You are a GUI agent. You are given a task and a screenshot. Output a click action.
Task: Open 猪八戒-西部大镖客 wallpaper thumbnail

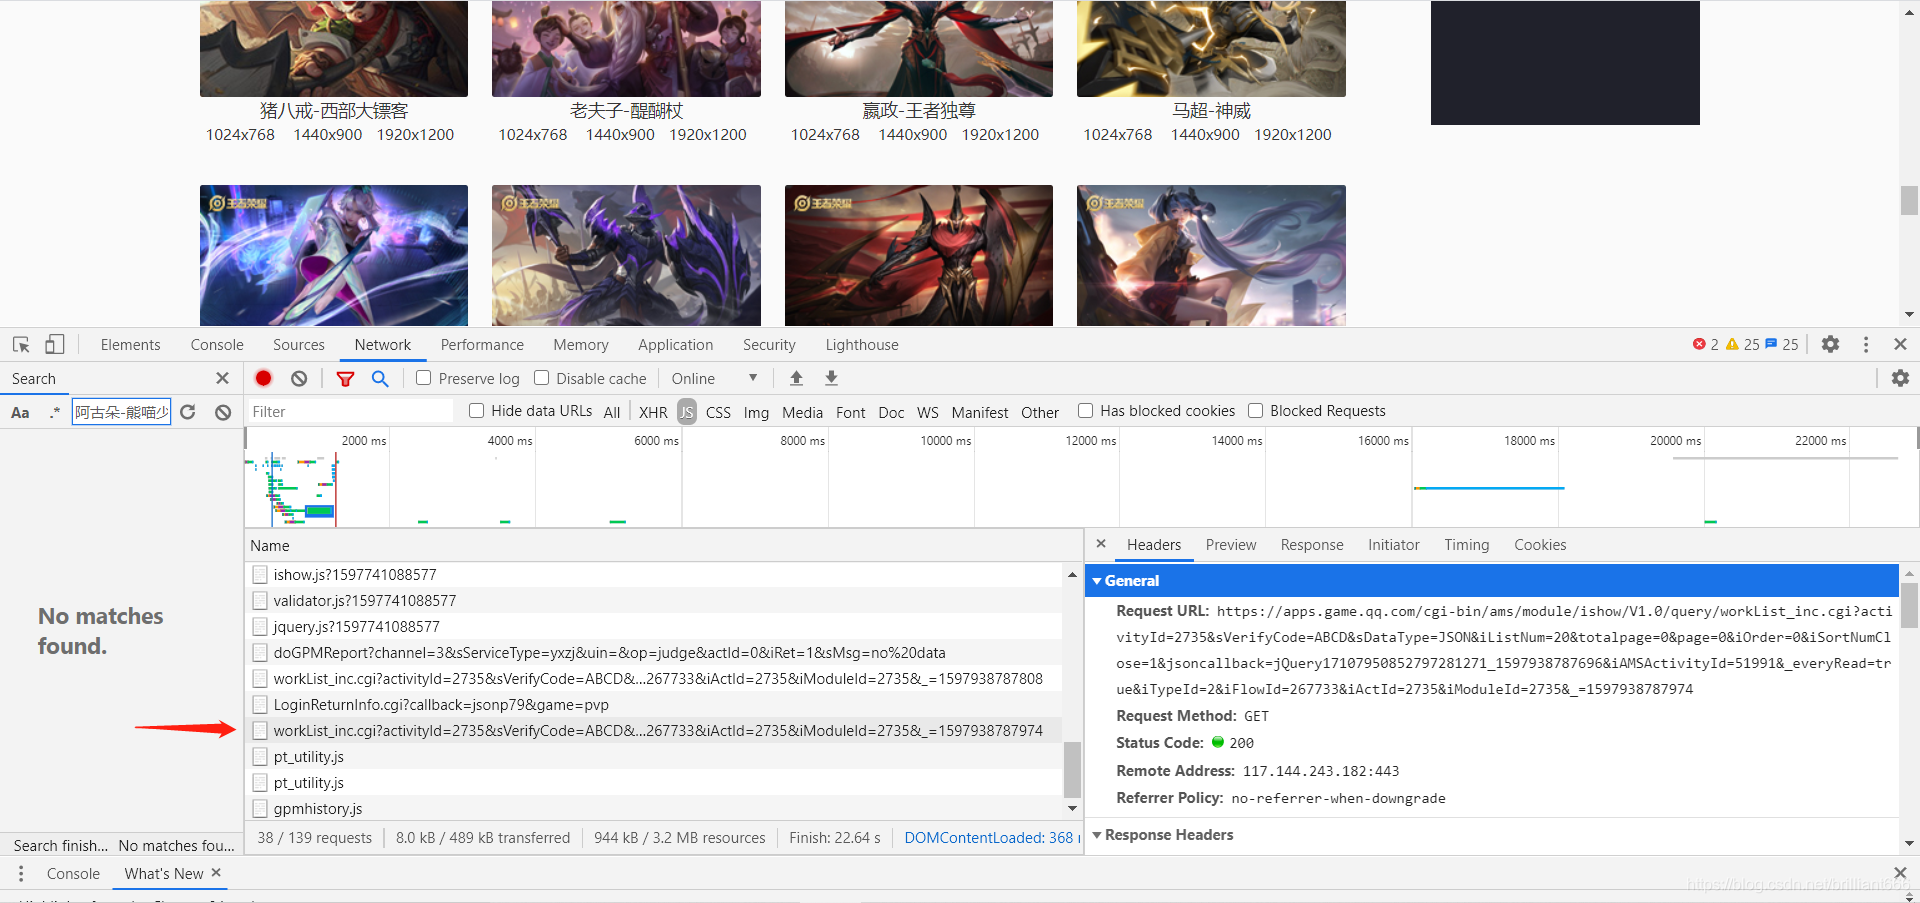point(334,48)
